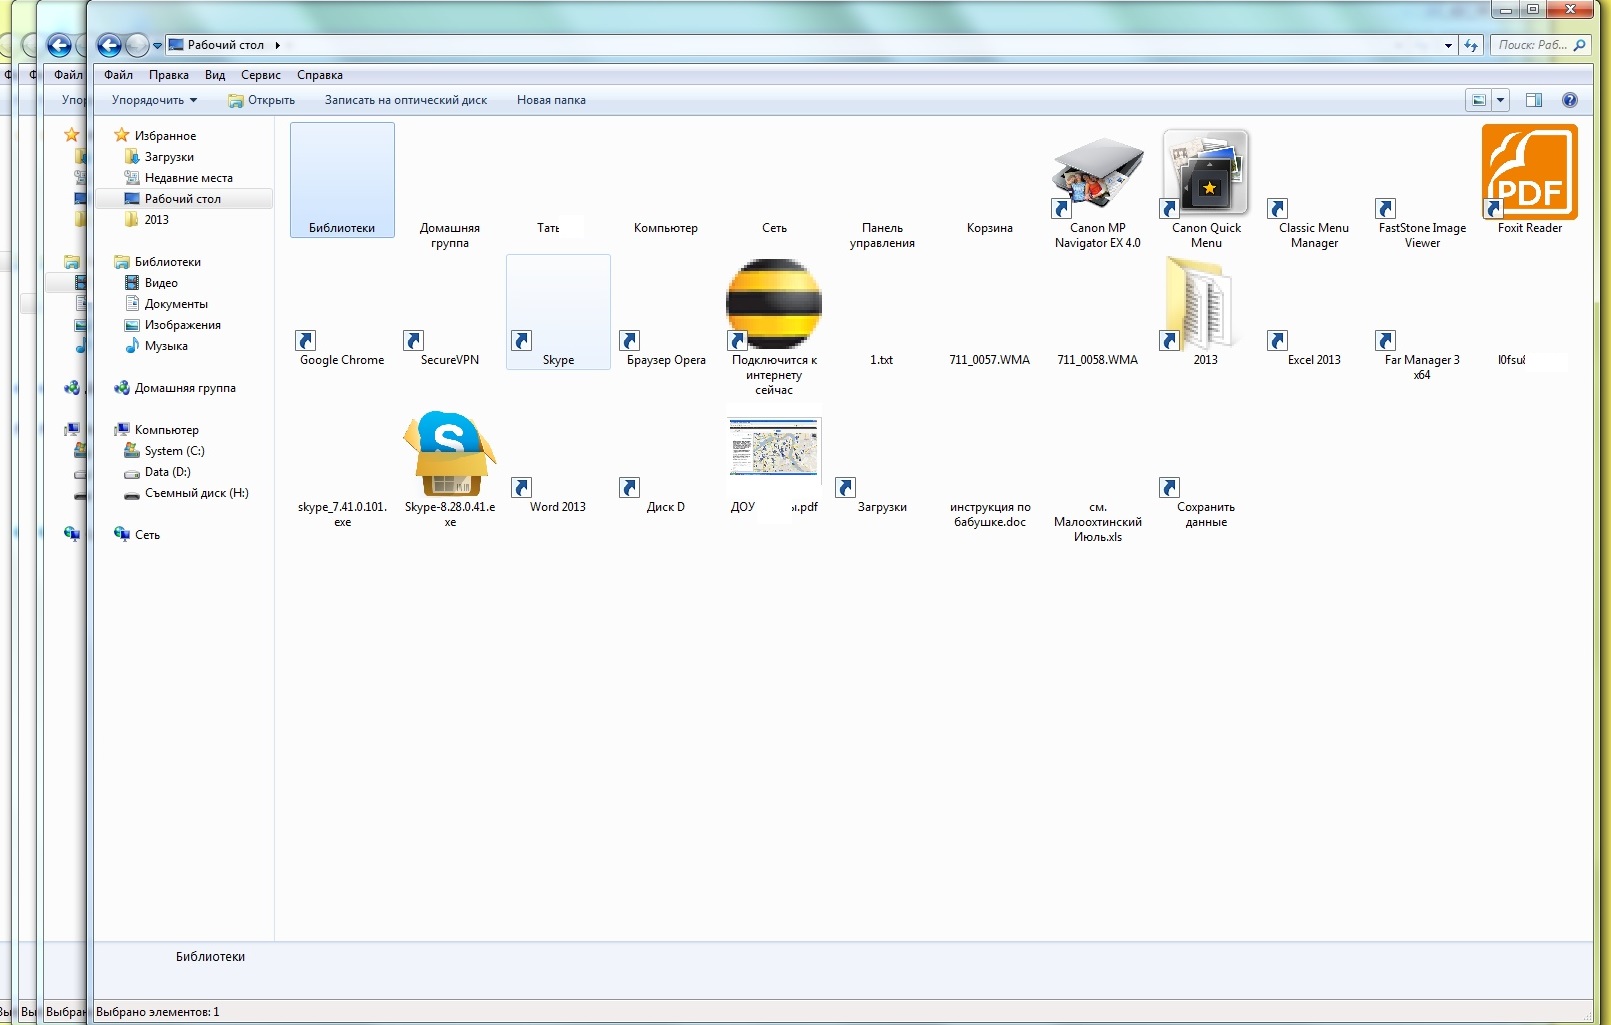Click the help question mark icon
This screenshot has height=1025, width=1611.
(x=1569, y=100)
